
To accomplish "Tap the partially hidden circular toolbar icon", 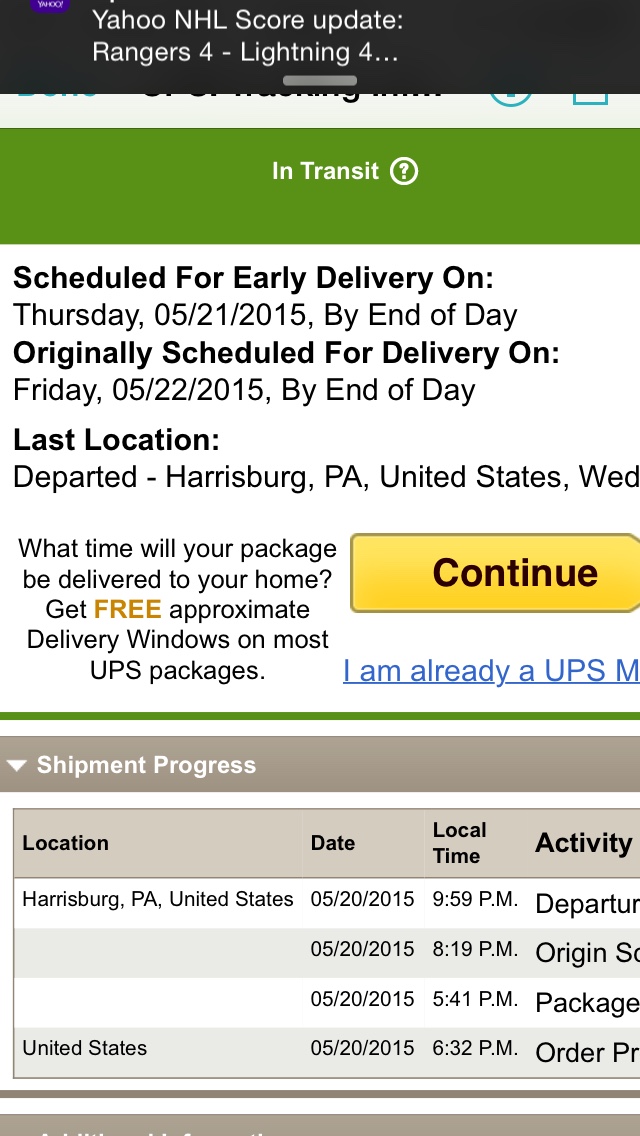I will click(x=510, y=99).
